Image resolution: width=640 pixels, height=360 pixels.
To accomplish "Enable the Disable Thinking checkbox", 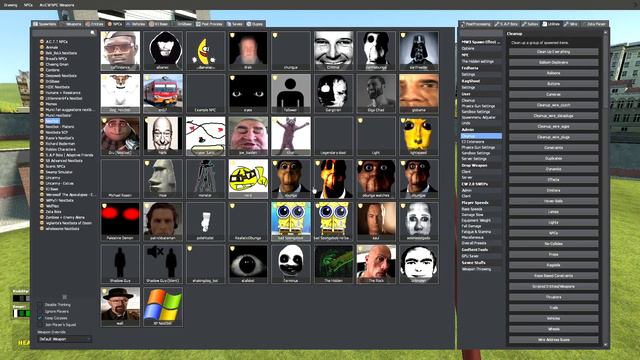I will pyautogui.click(x=40, y=305).
